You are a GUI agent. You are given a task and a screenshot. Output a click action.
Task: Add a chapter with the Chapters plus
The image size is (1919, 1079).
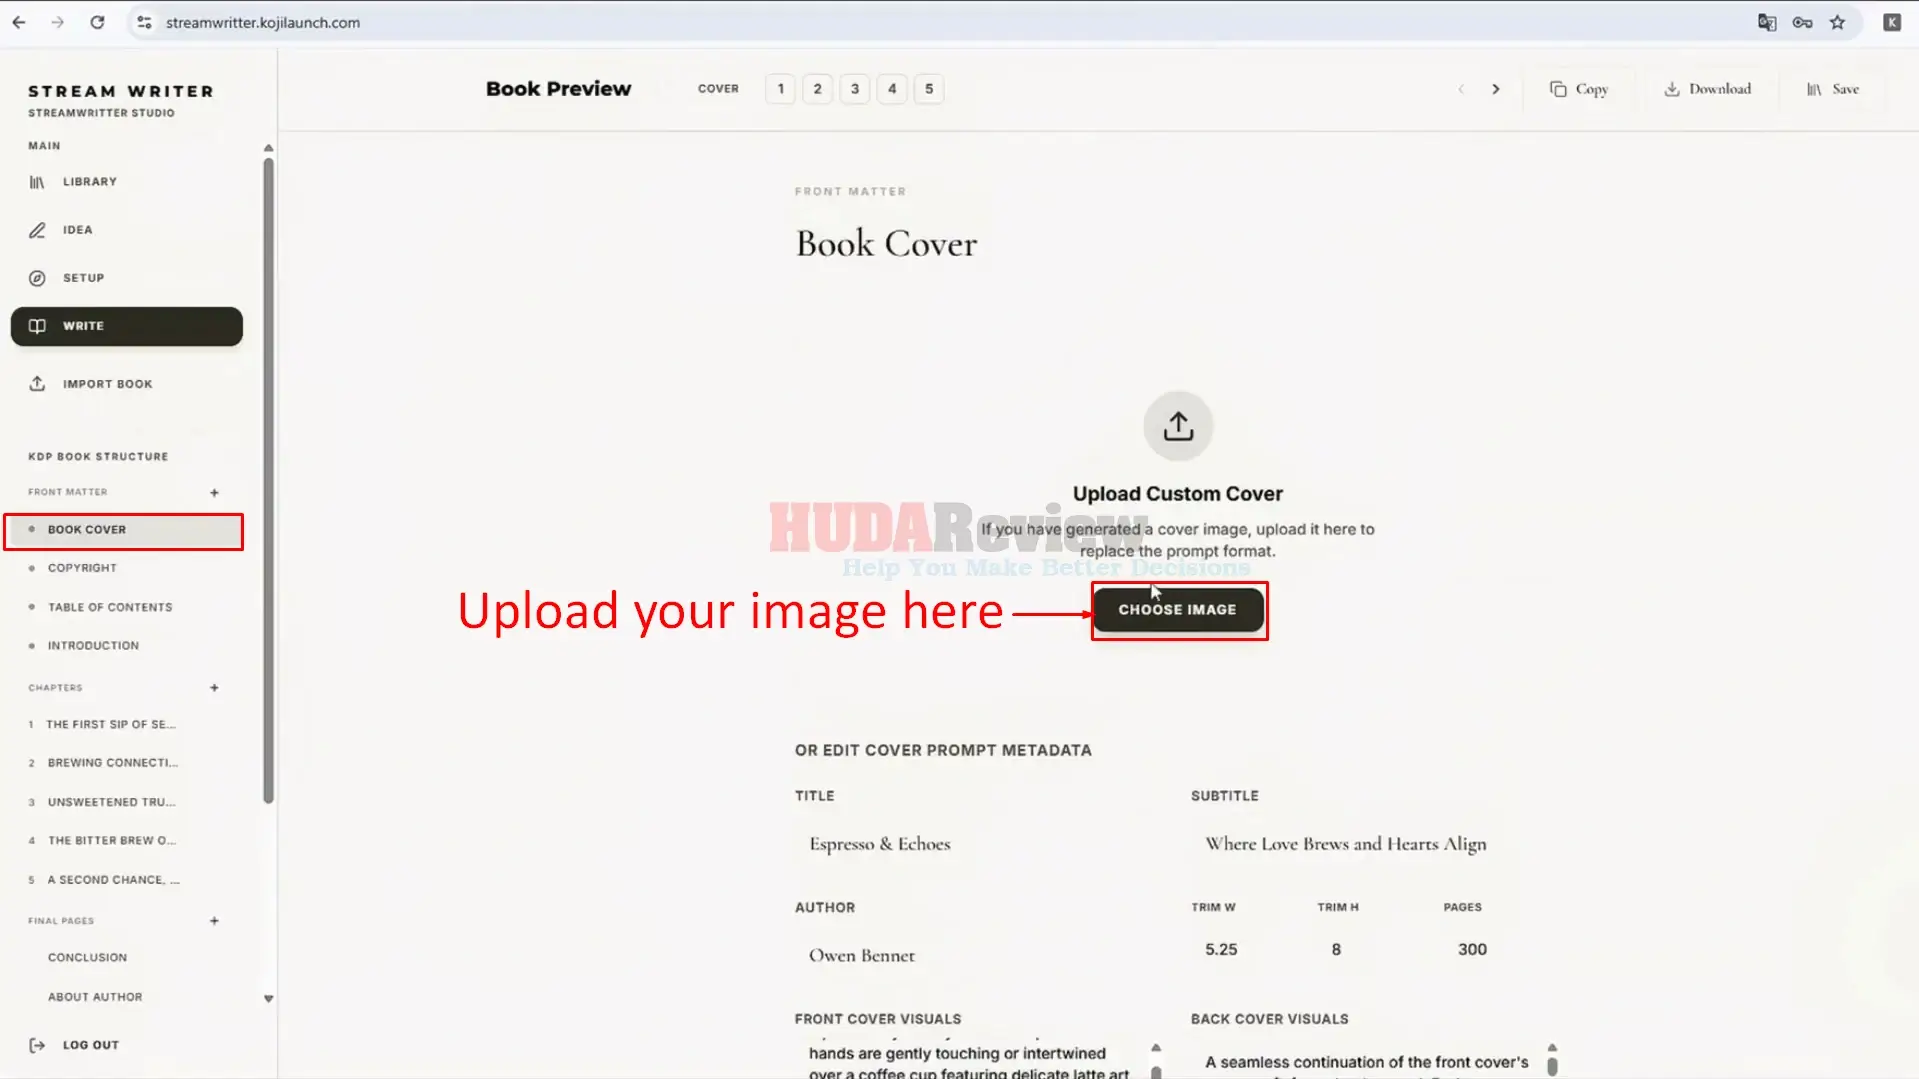214,688
